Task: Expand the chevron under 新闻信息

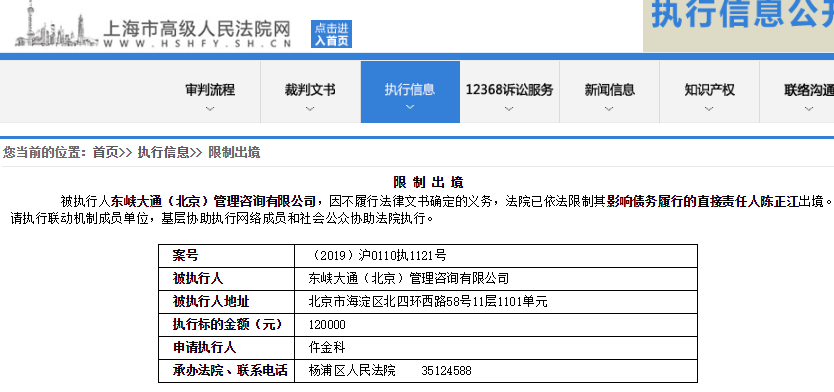Action: coord(609,109)
